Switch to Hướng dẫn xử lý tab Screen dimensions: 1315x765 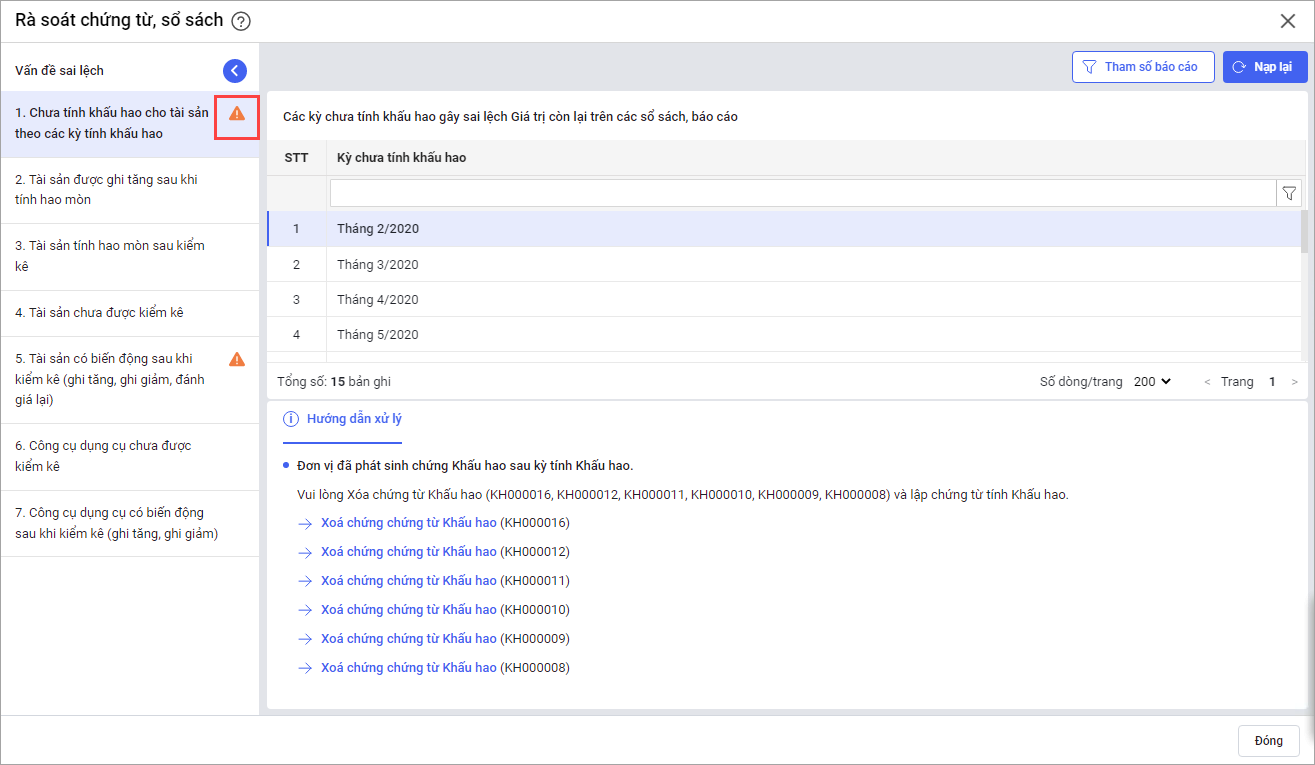354,419
